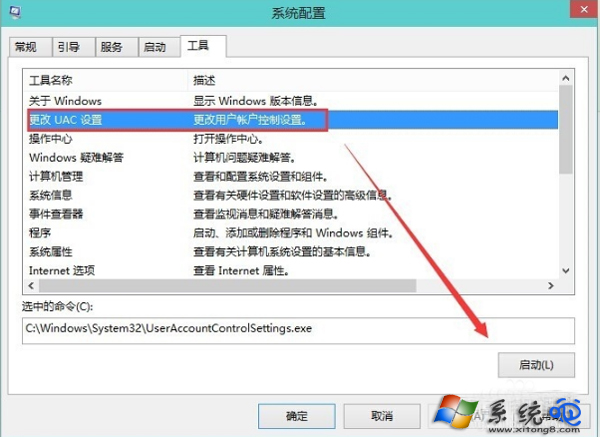
Task: Click the 取消 cancel button
Action: pyautogui.click(x=382, y=416)
